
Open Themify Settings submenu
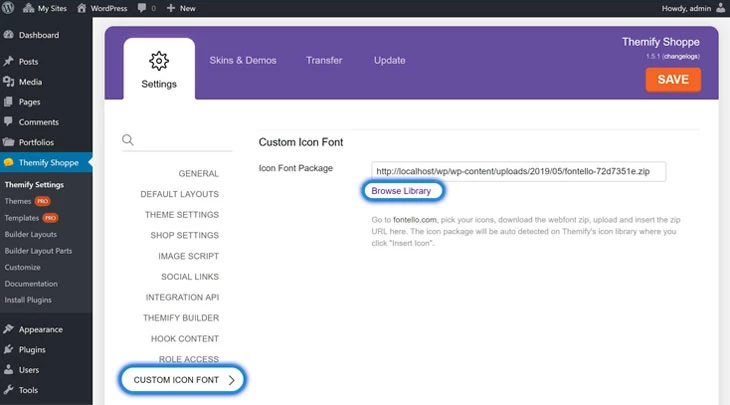(x=34, y=185)
